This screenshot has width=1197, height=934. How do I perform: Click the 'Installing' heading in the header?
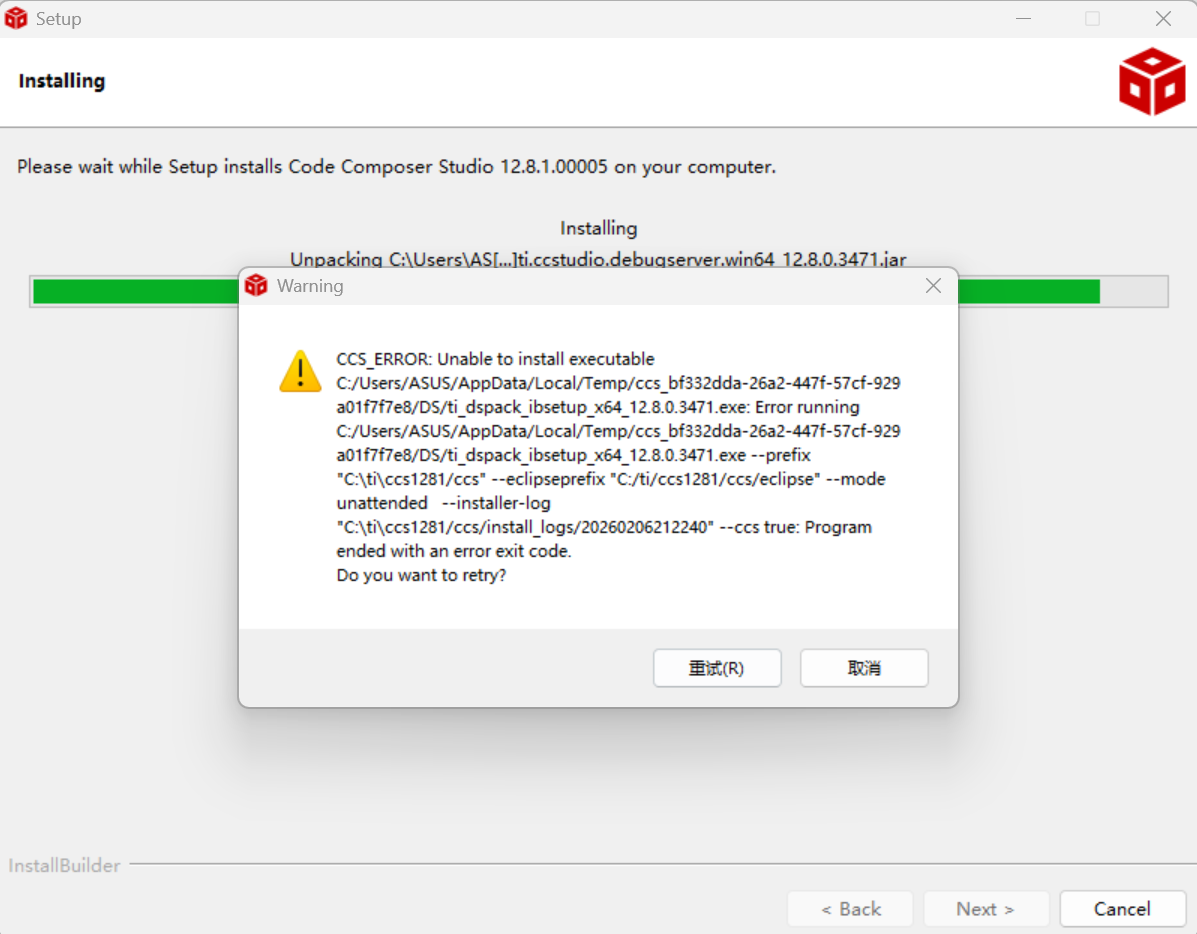[x=62, y=81]
